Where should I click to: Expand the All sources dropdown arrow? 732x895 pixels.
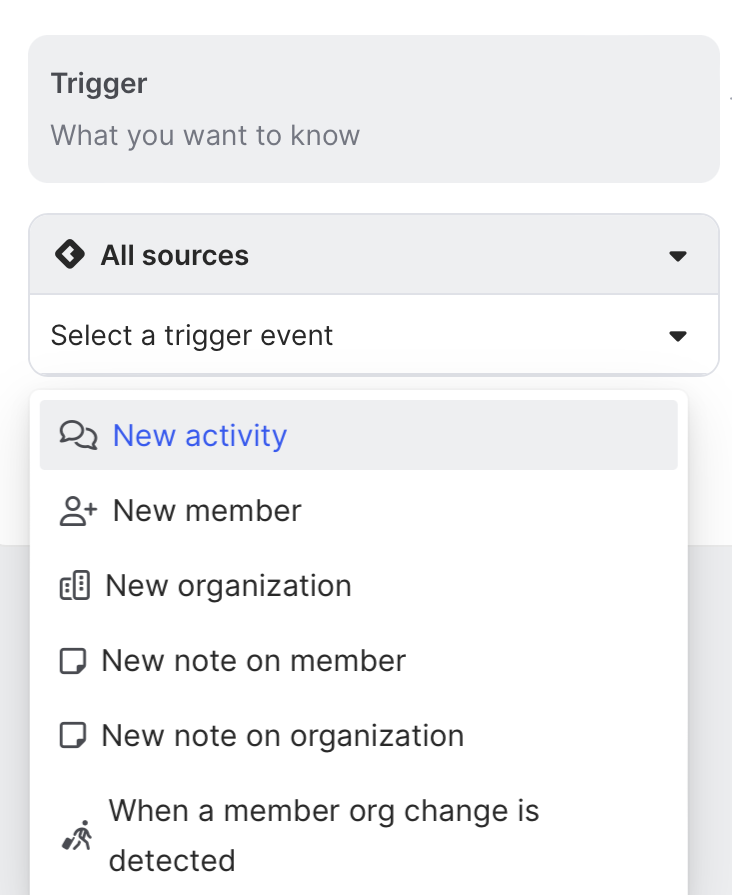pyautogui.click(x=678, y=256)
